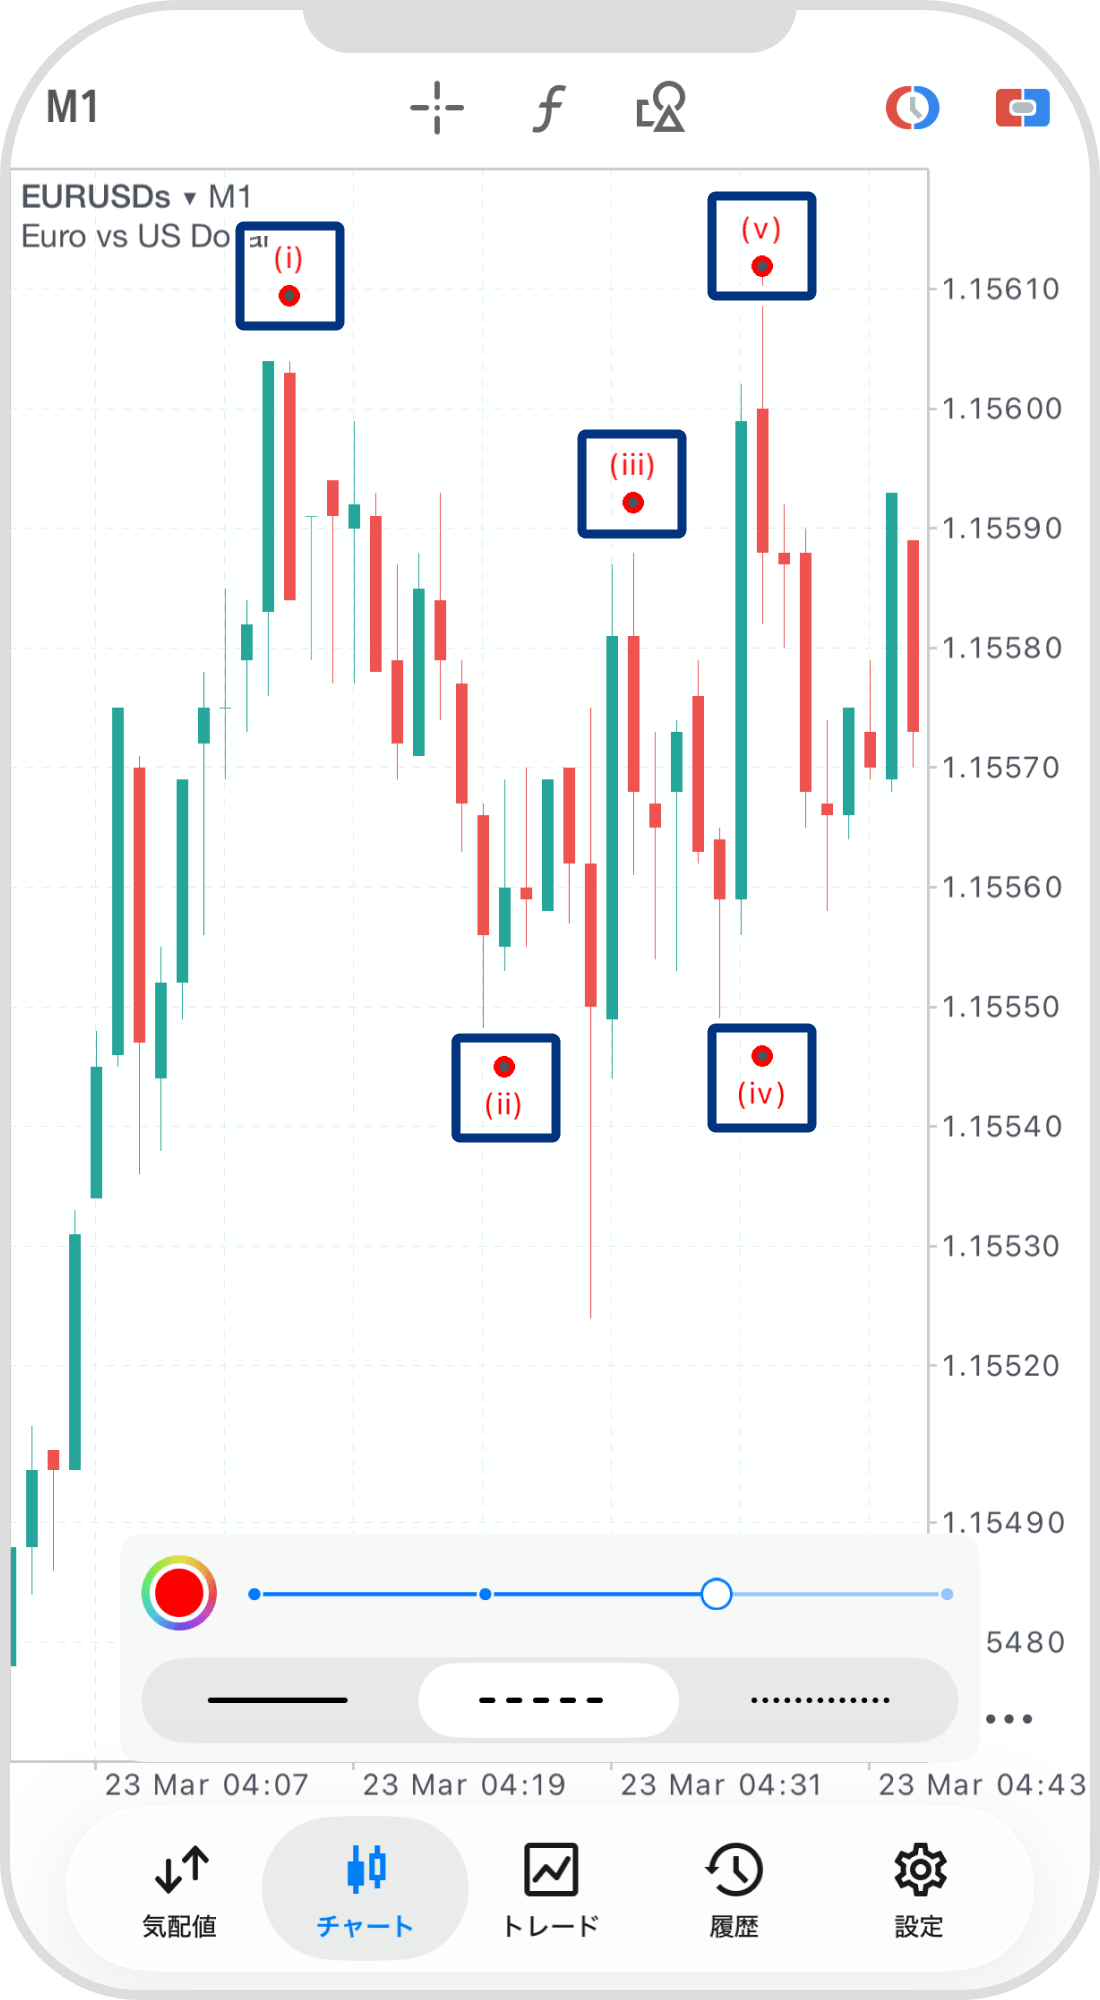
Task: Open the red color picker swatch
Action: pyautogui.click(x=179, y=1593)
